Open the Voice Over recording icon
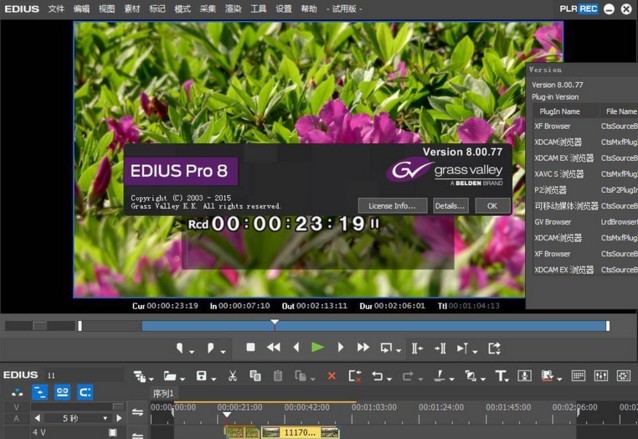Viewport: 638px width, 439px height. click(x=524, y=376)
